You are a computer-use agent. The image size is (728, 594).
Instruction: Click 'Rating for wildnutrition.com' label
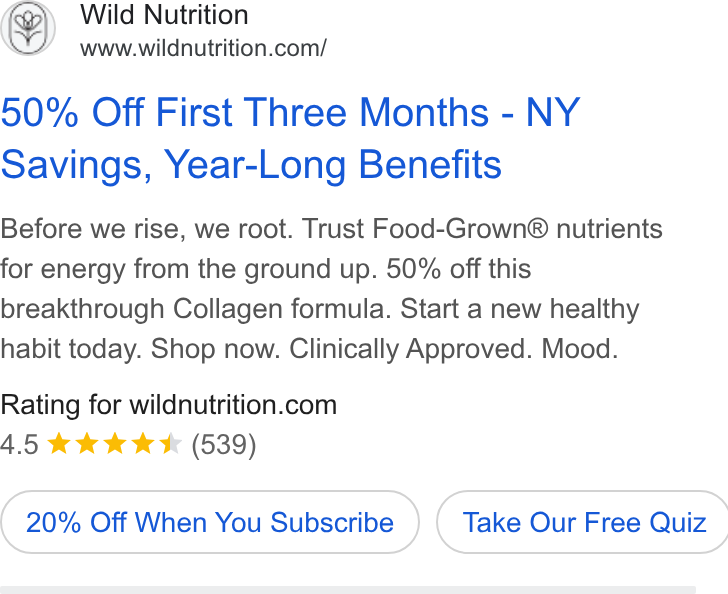(169, 405)
